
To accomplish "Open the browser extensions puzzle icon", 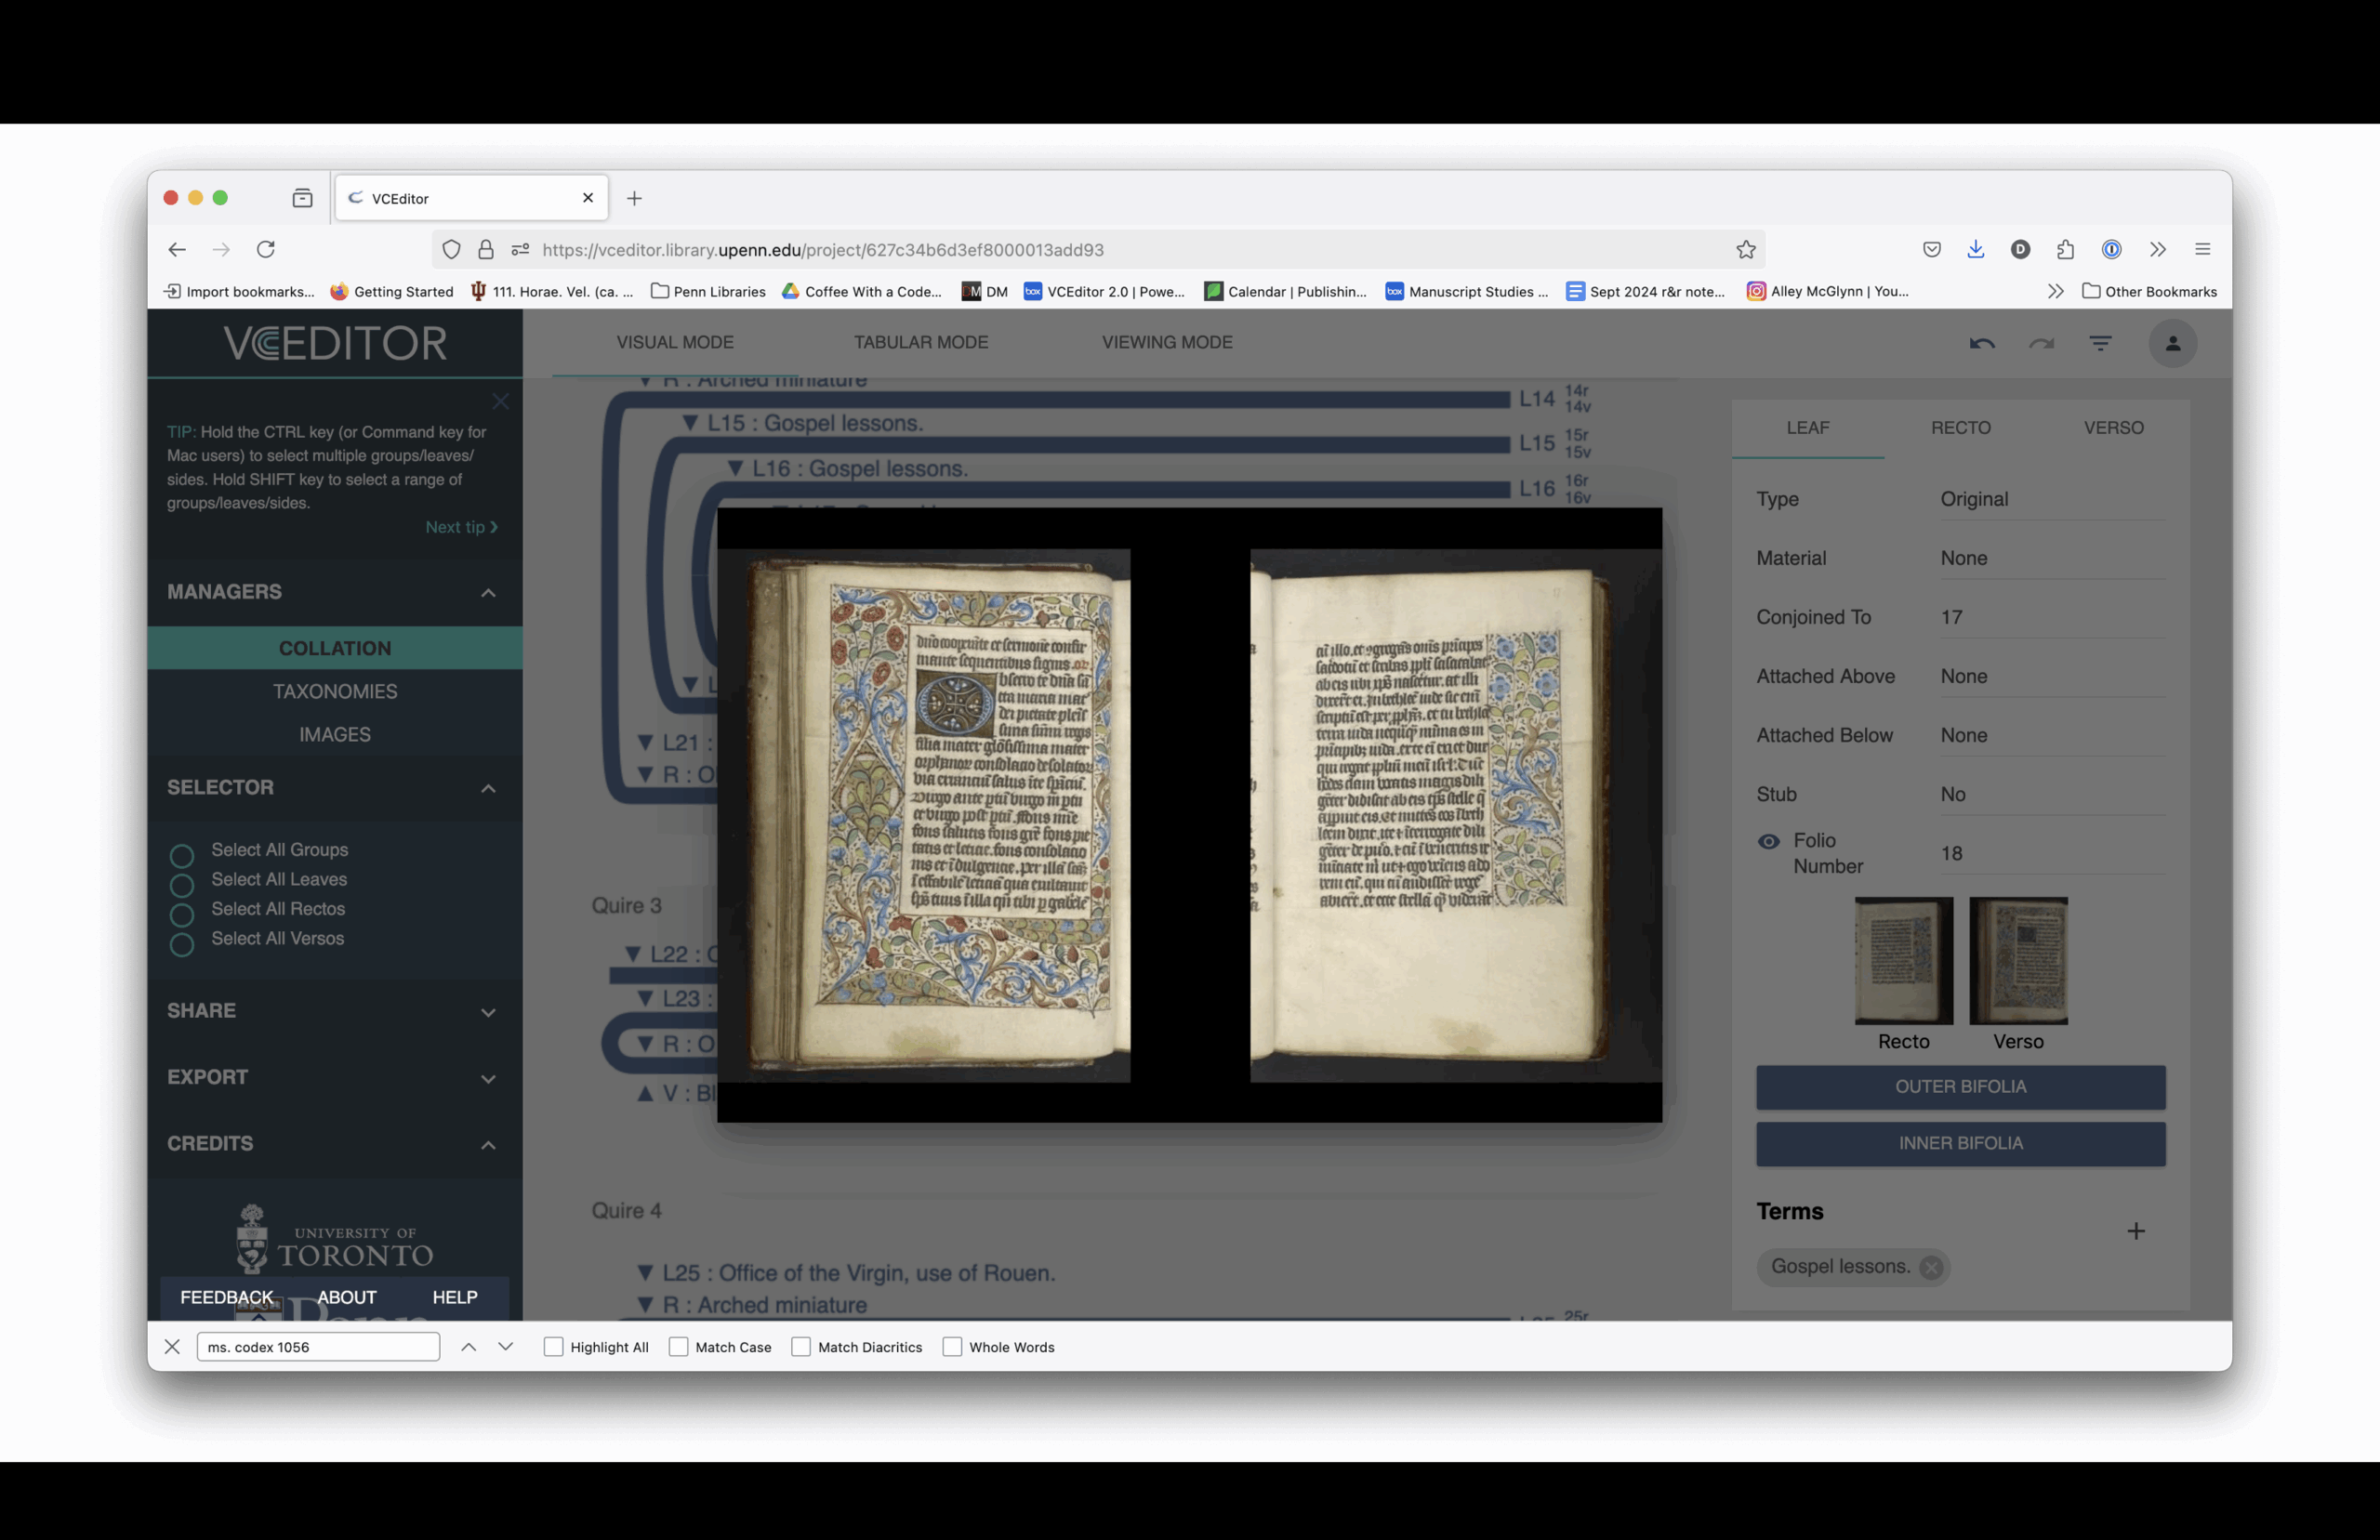I will click(x=2065, y=250).
